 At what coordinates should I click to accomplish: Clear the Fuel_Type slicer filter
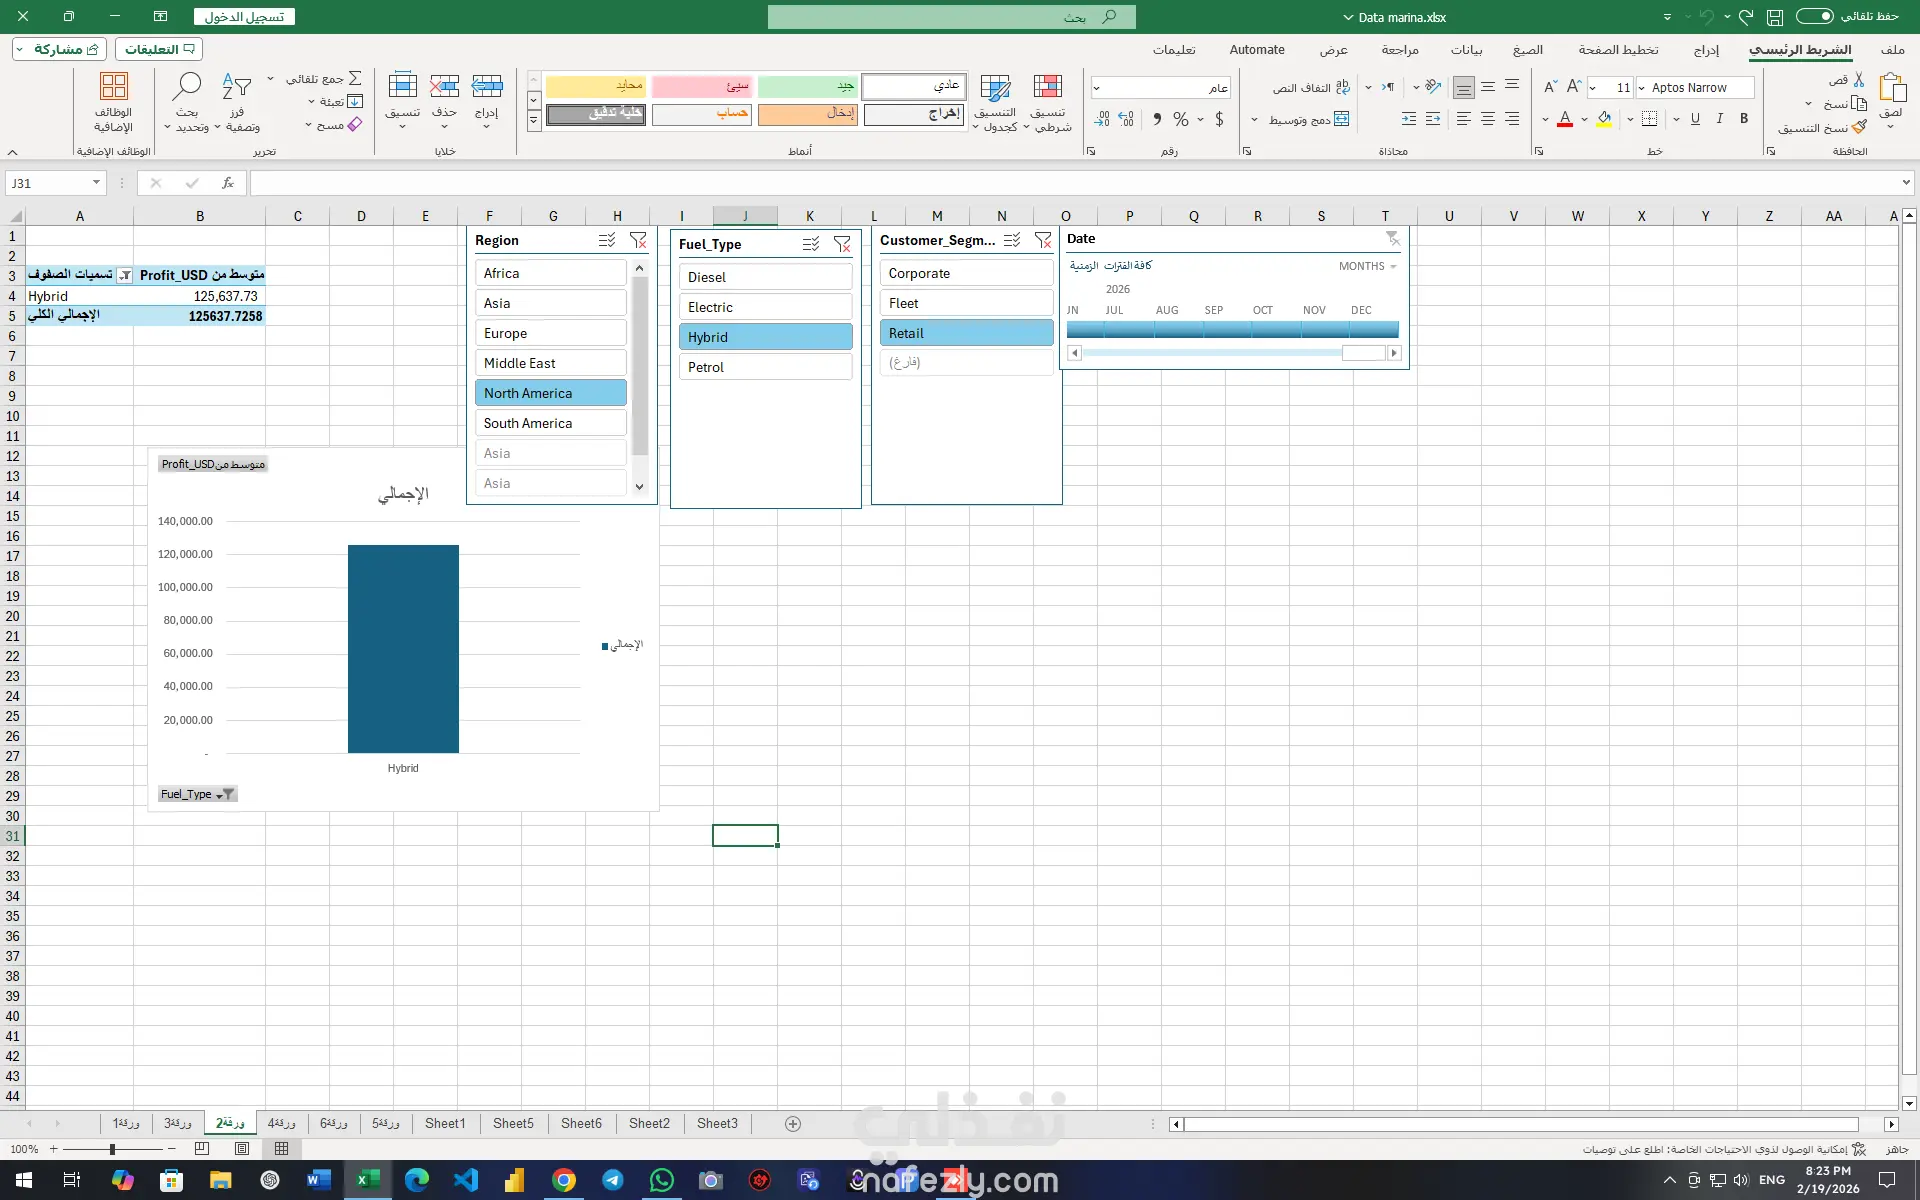[x=842, y=244]
